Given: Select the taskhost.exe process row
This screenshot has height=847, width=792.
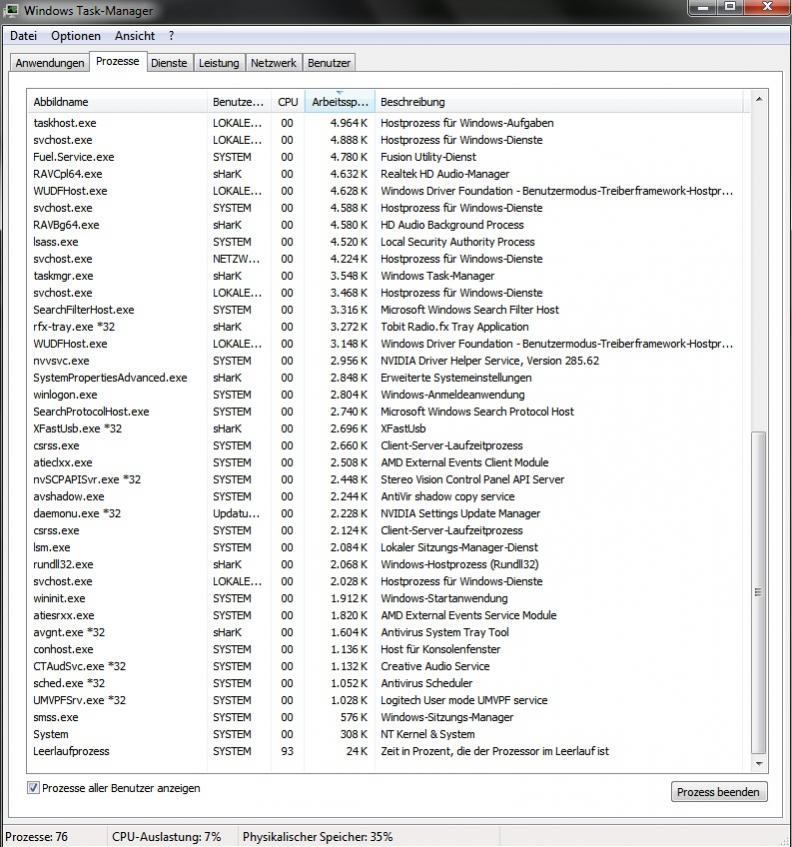Looking at the screenshot, I should point(387,123).
